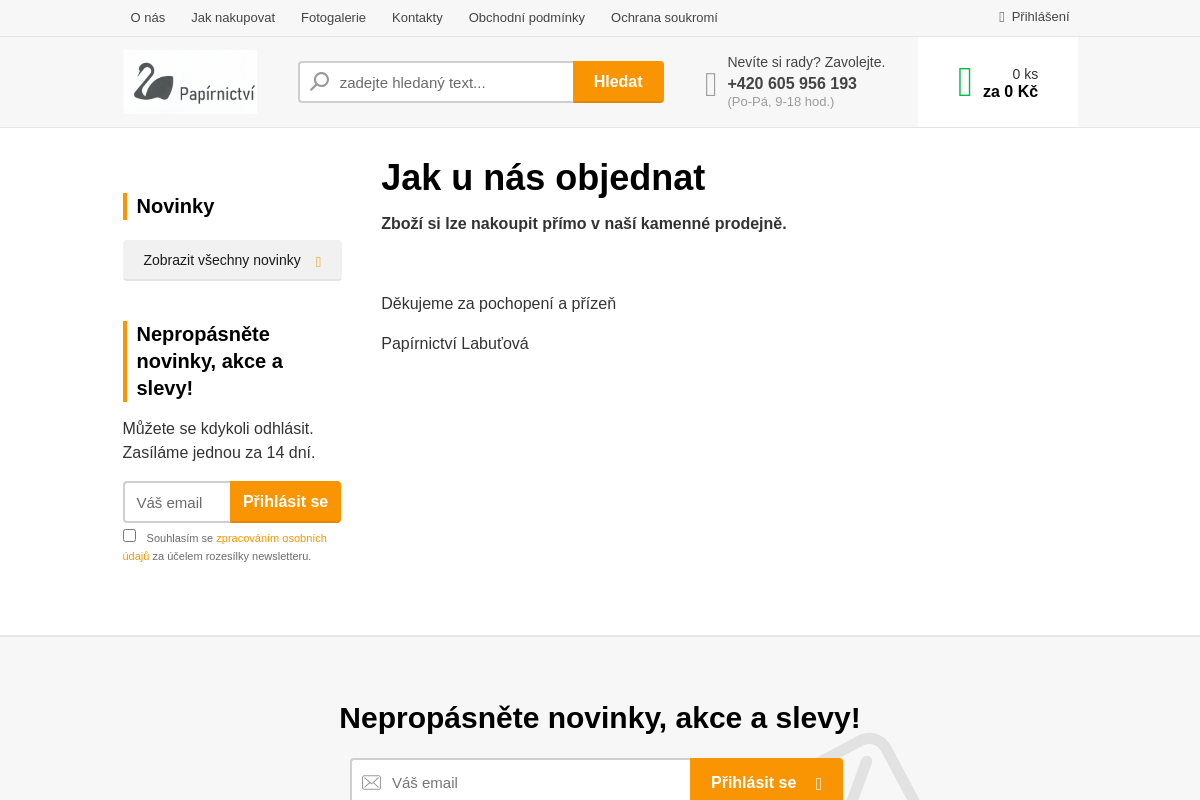Click the envelope icon in the footer email field
The width and height of the screenshot is (1200, 800).
click(x=371, y=782)
